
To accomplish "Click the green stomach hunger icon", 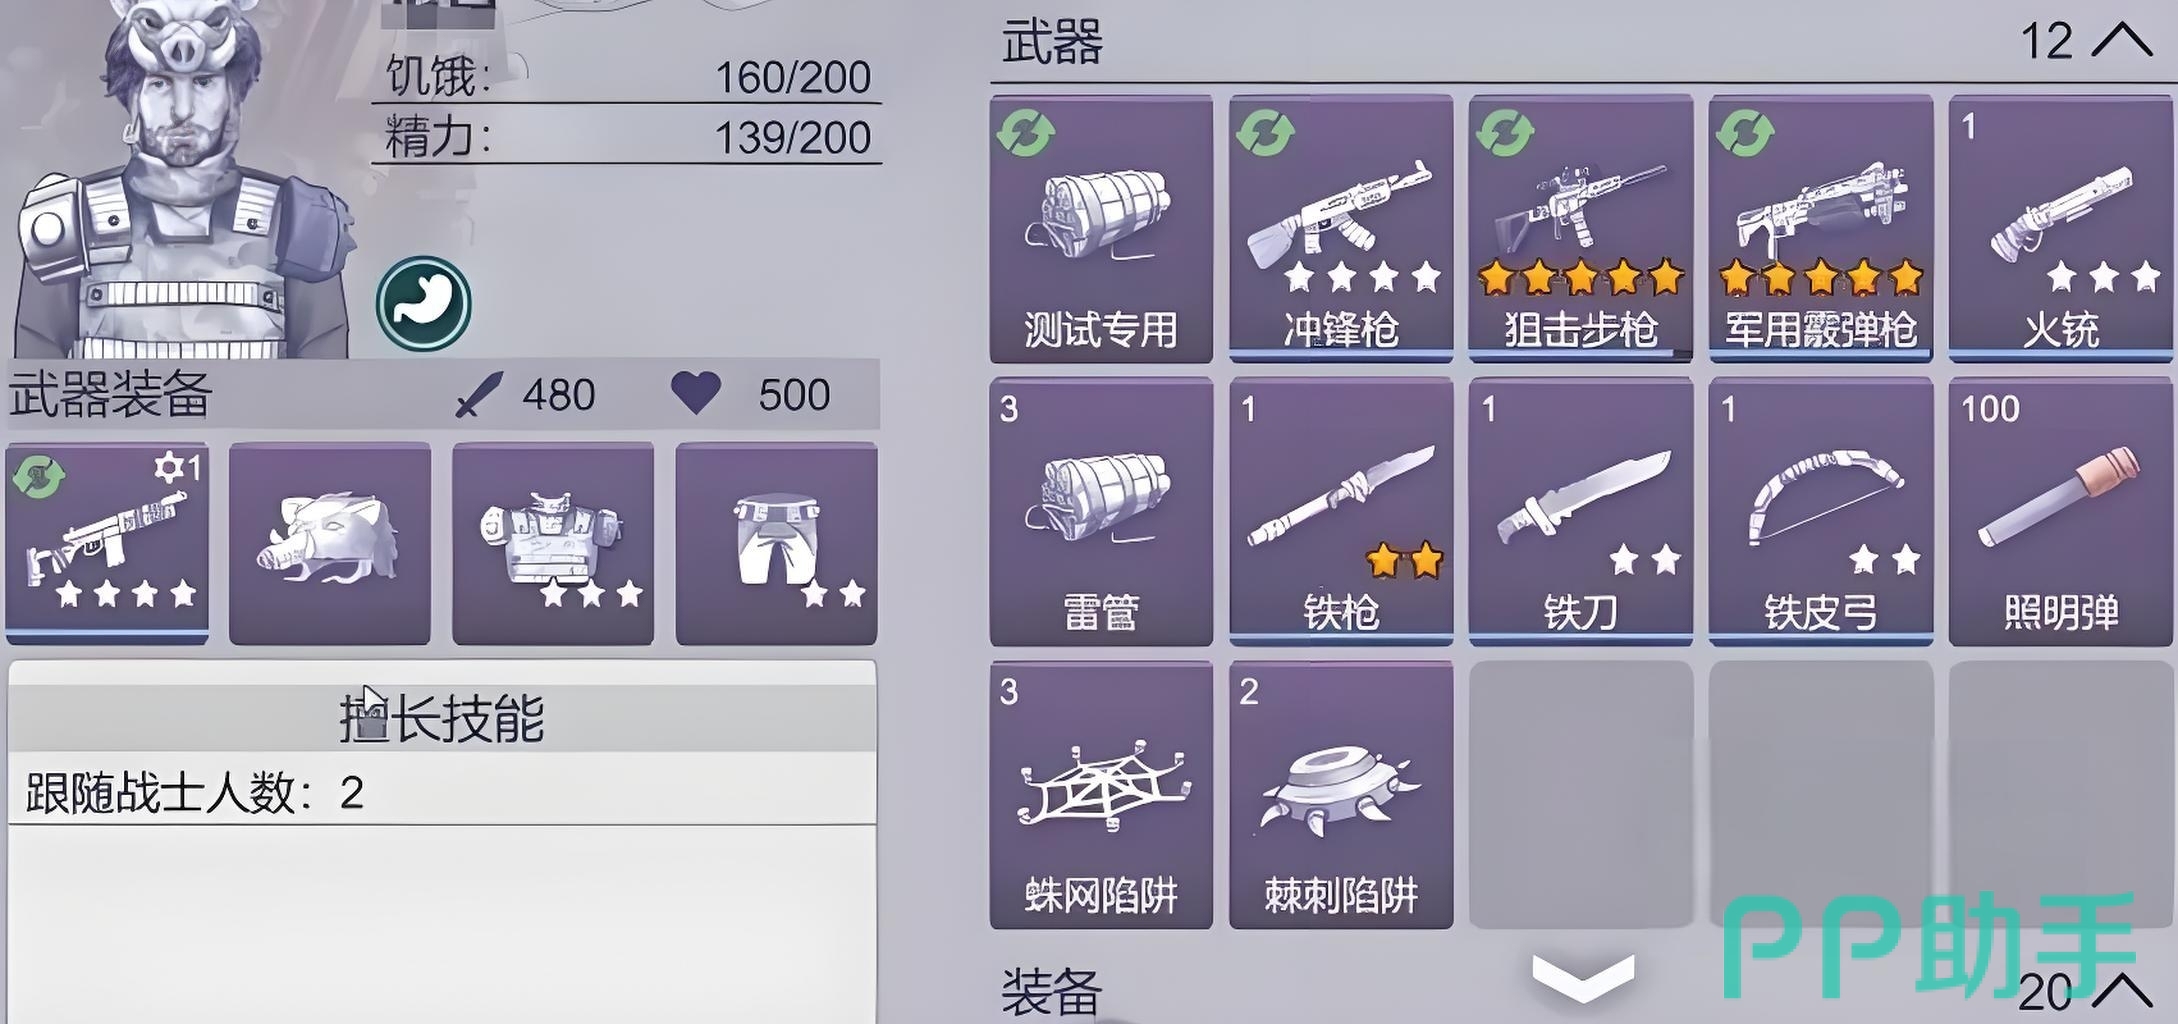I will point(424,304).
